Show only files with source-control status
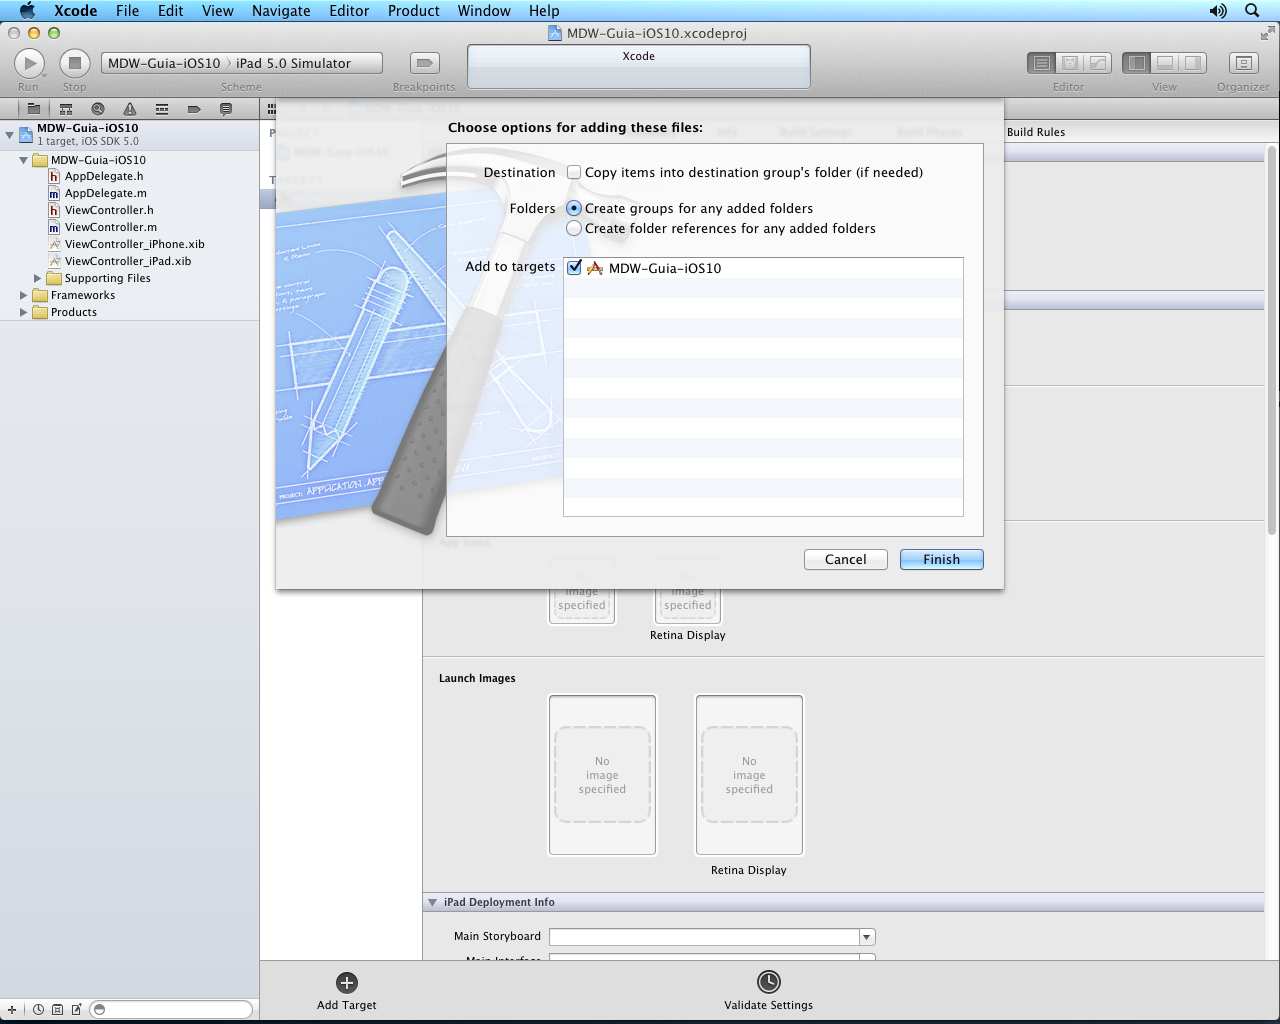 [57, 1010]
